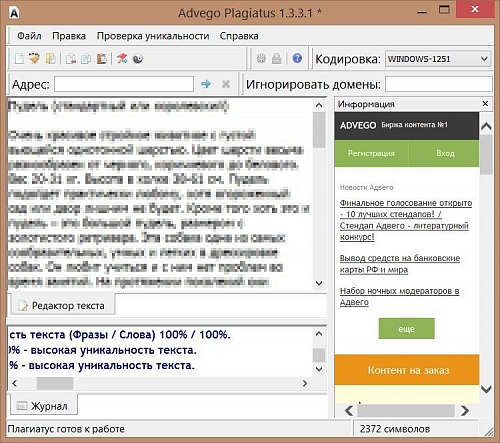Click the text editor scroll down arrow
This screenshot has width=500, height=443.
point(319,283)
